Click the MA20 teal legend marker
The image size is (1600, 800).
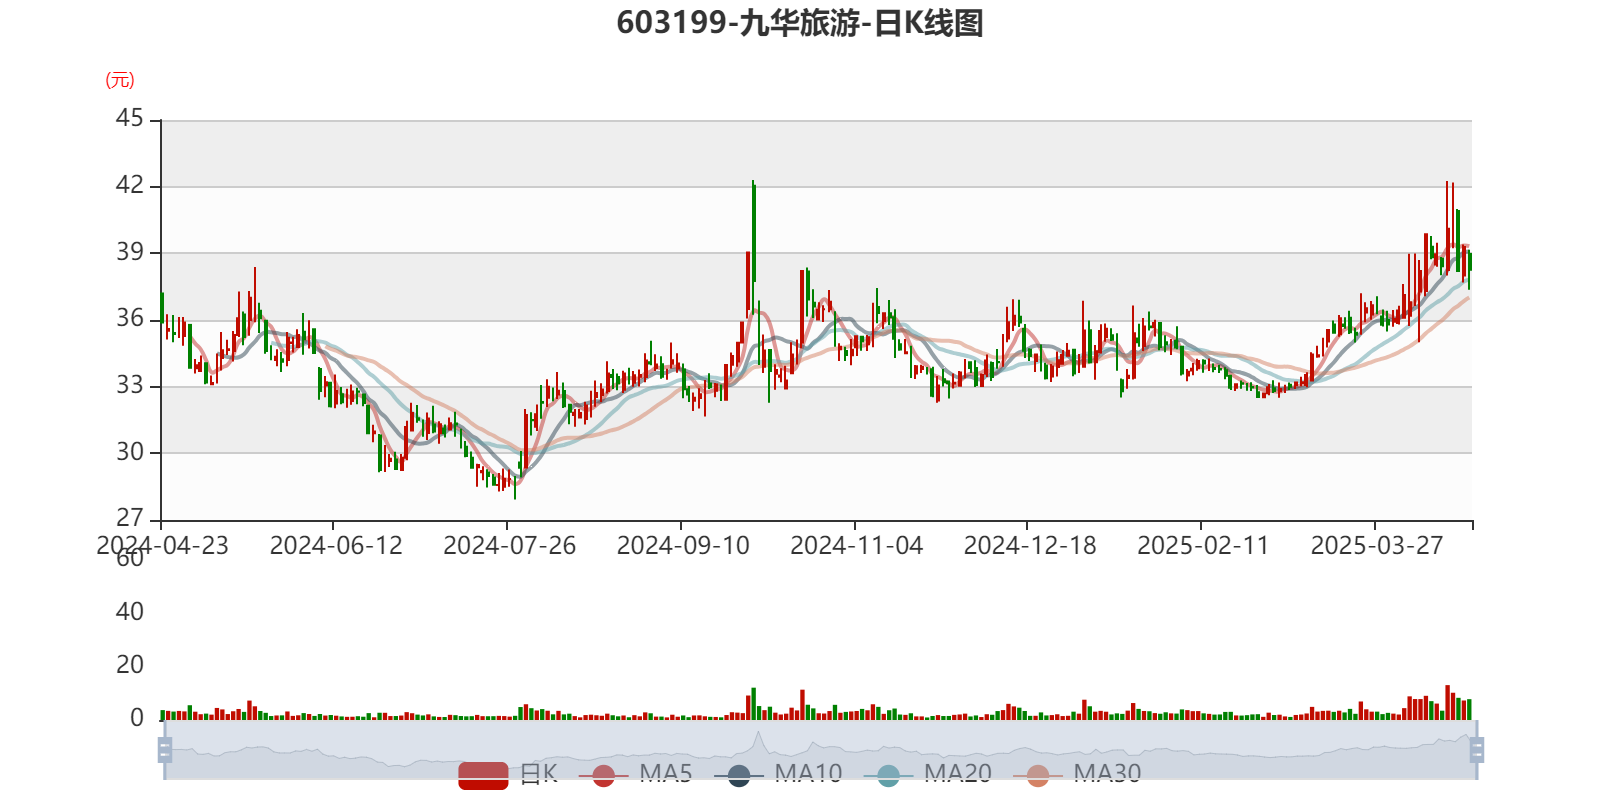(x=888, y=774)
